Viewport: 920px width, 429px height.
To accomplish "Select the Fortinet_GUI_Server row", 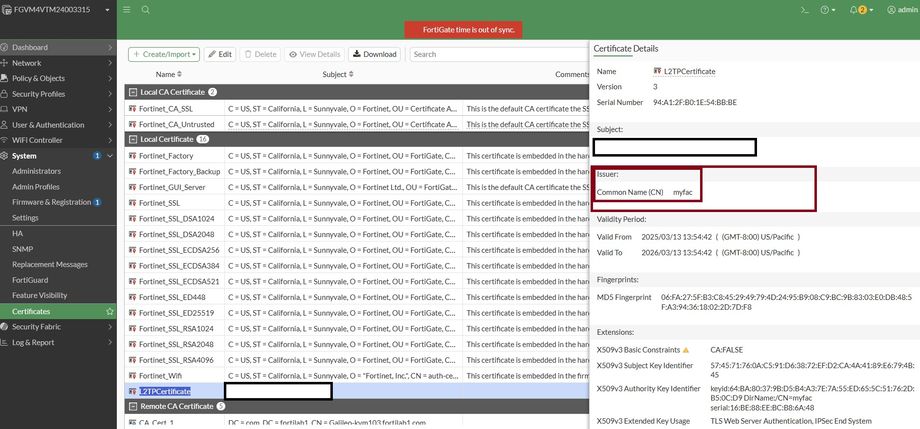I will click(x=357, y=187).
